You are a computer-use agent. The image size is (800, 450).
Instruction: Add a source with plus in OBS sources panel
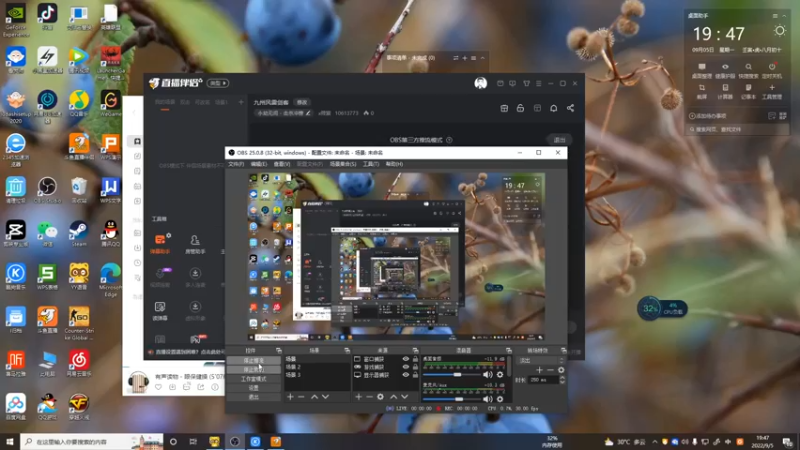[358, 397]
